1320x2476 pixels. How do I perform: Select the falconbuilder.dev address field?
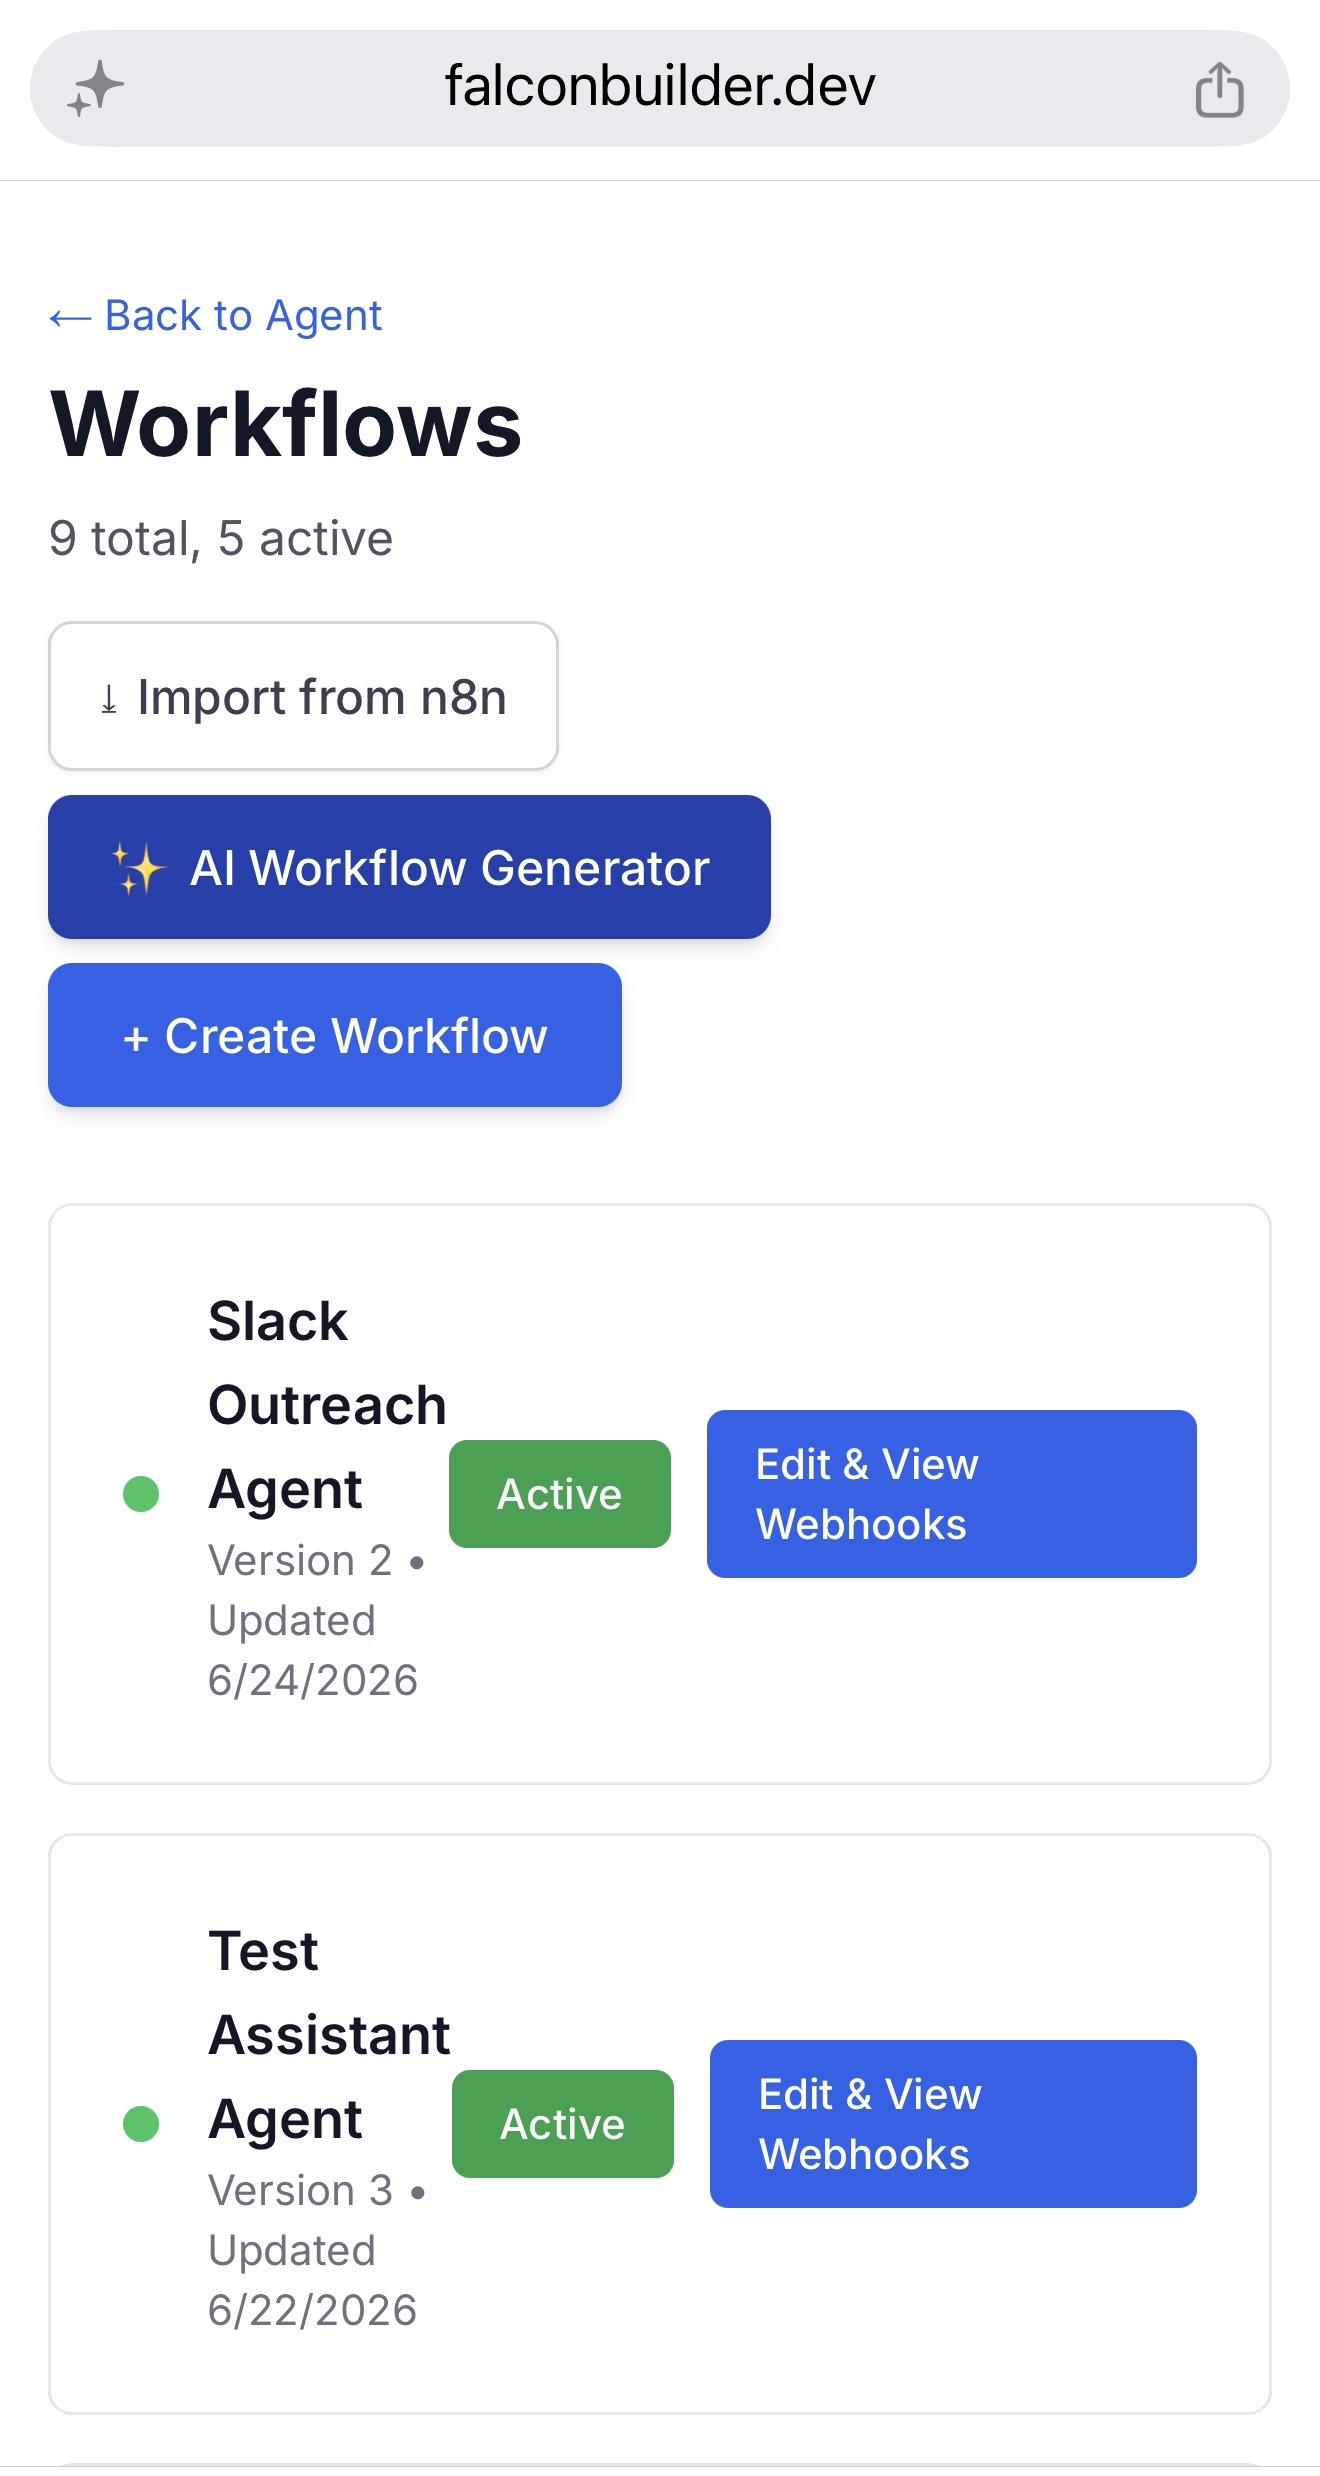(x=660, y=88)
